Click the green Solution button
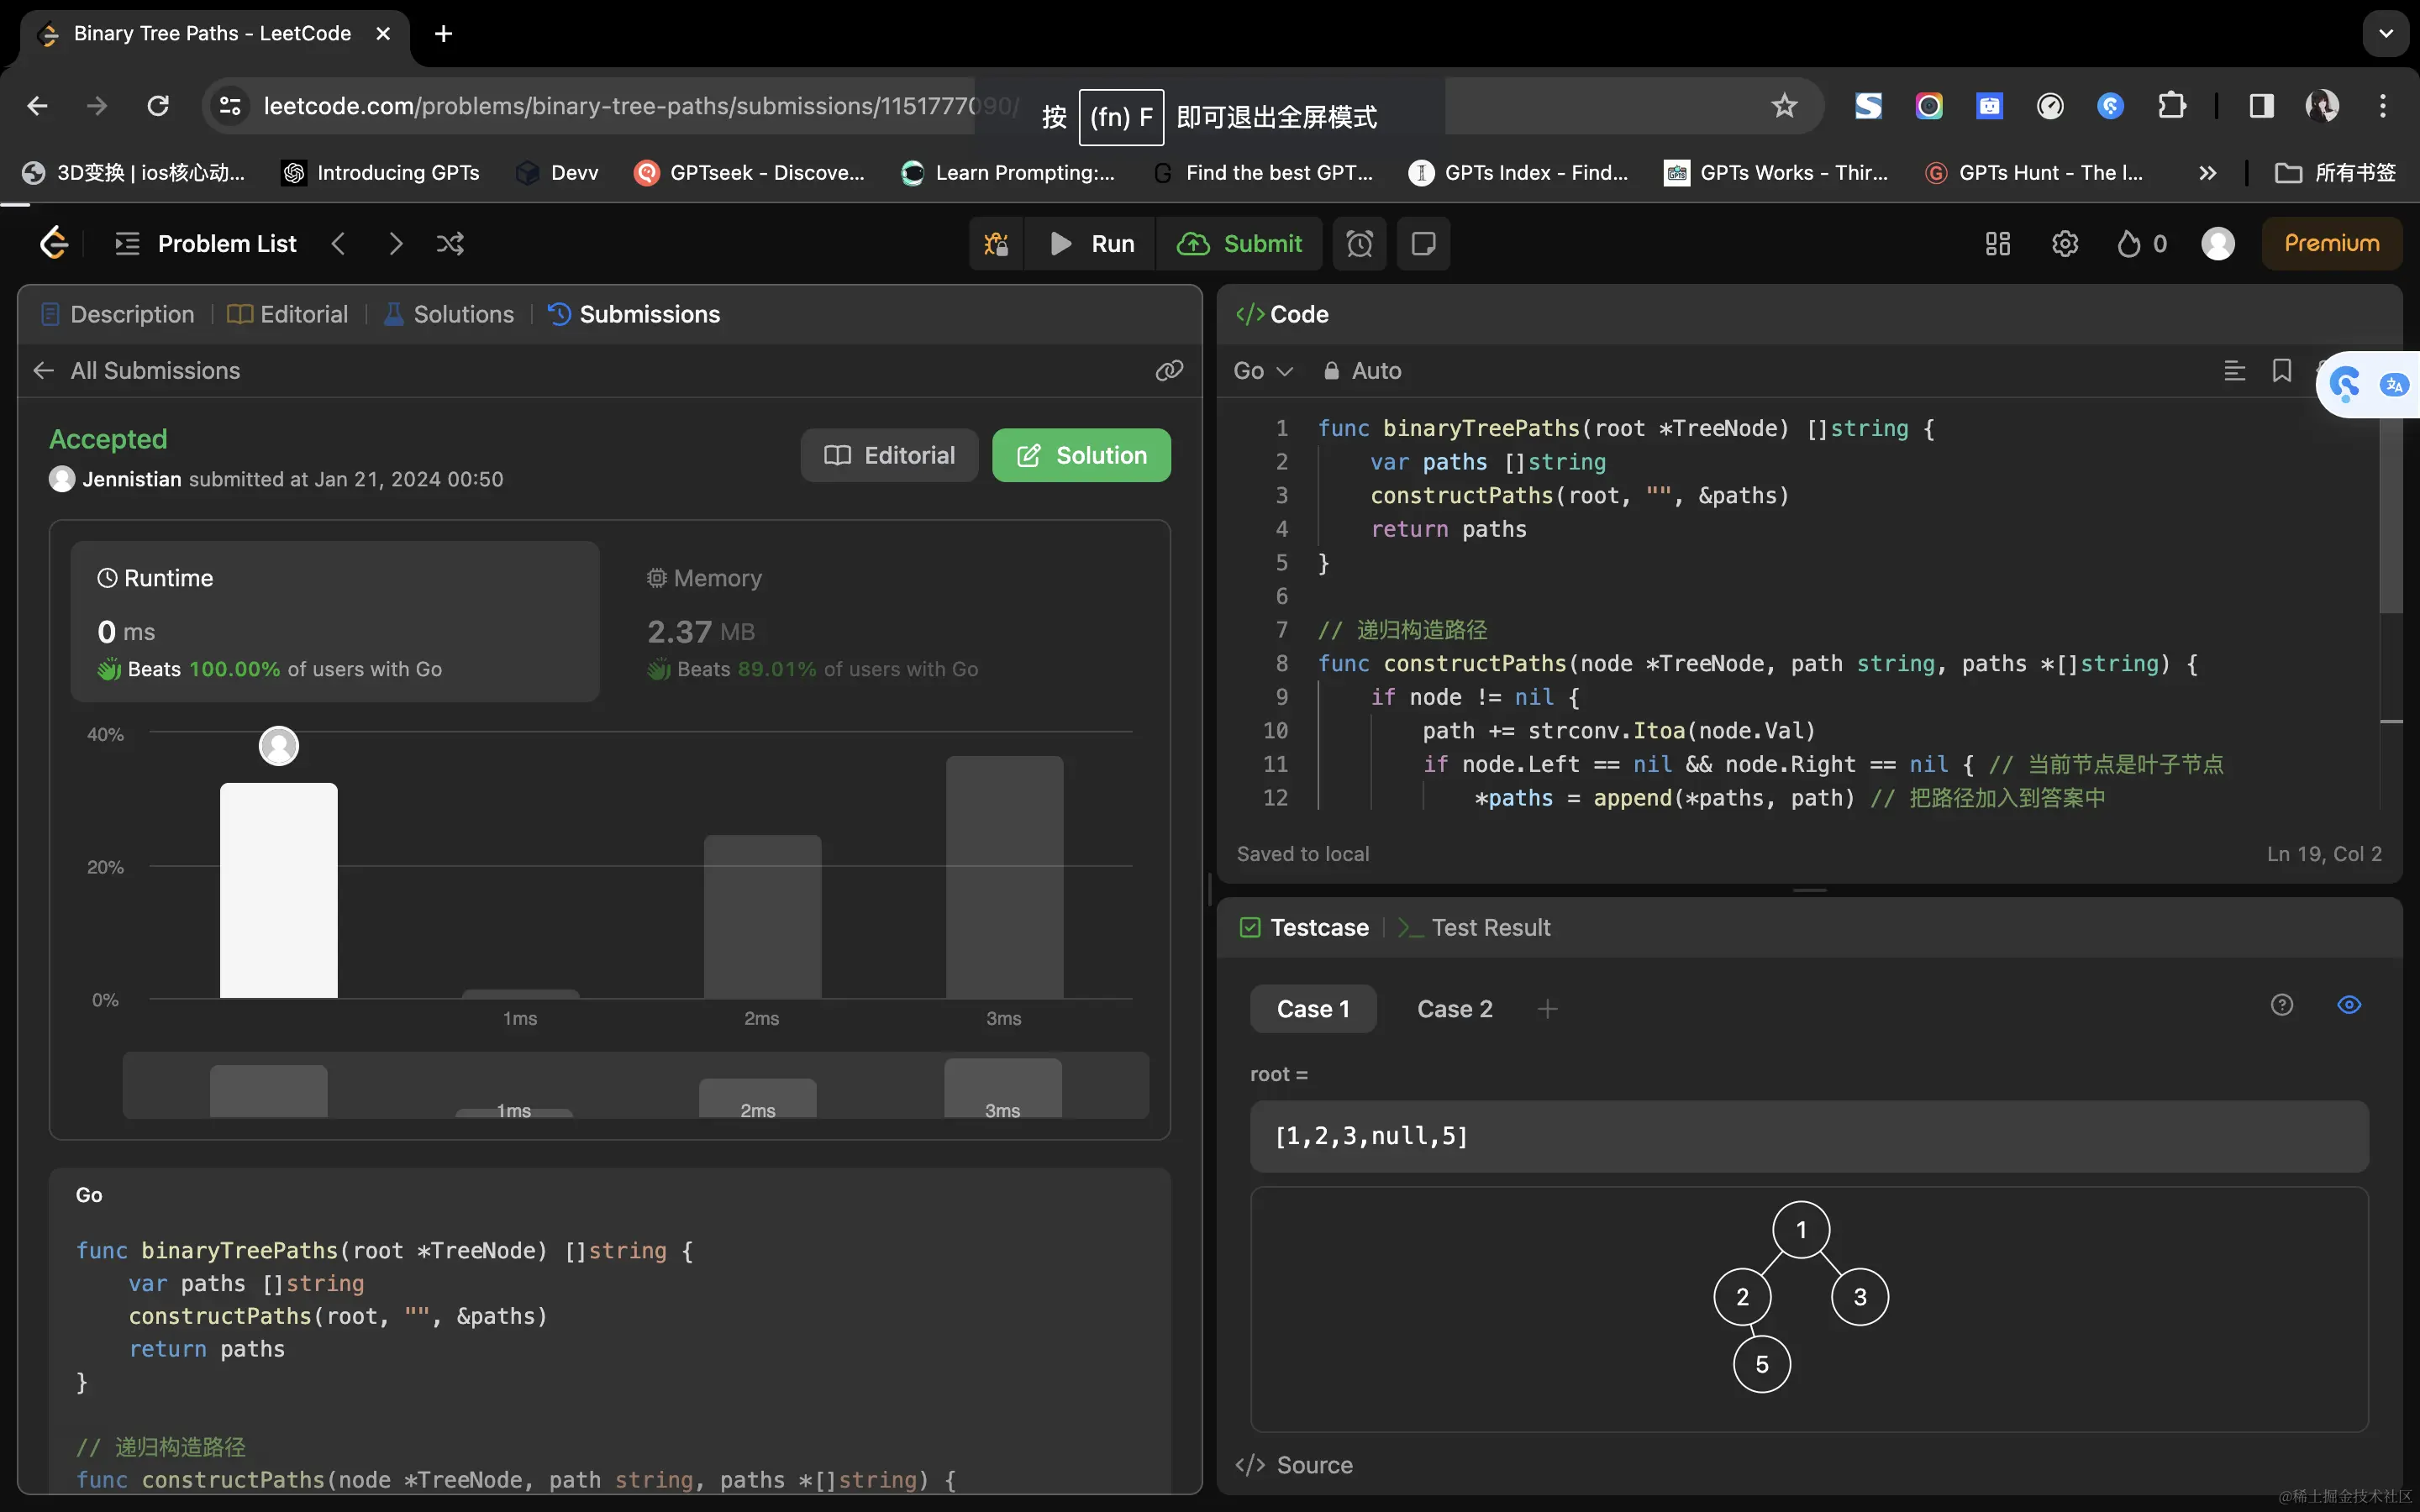Viewport: 2420px width, 1512px height. point(1080,456)
